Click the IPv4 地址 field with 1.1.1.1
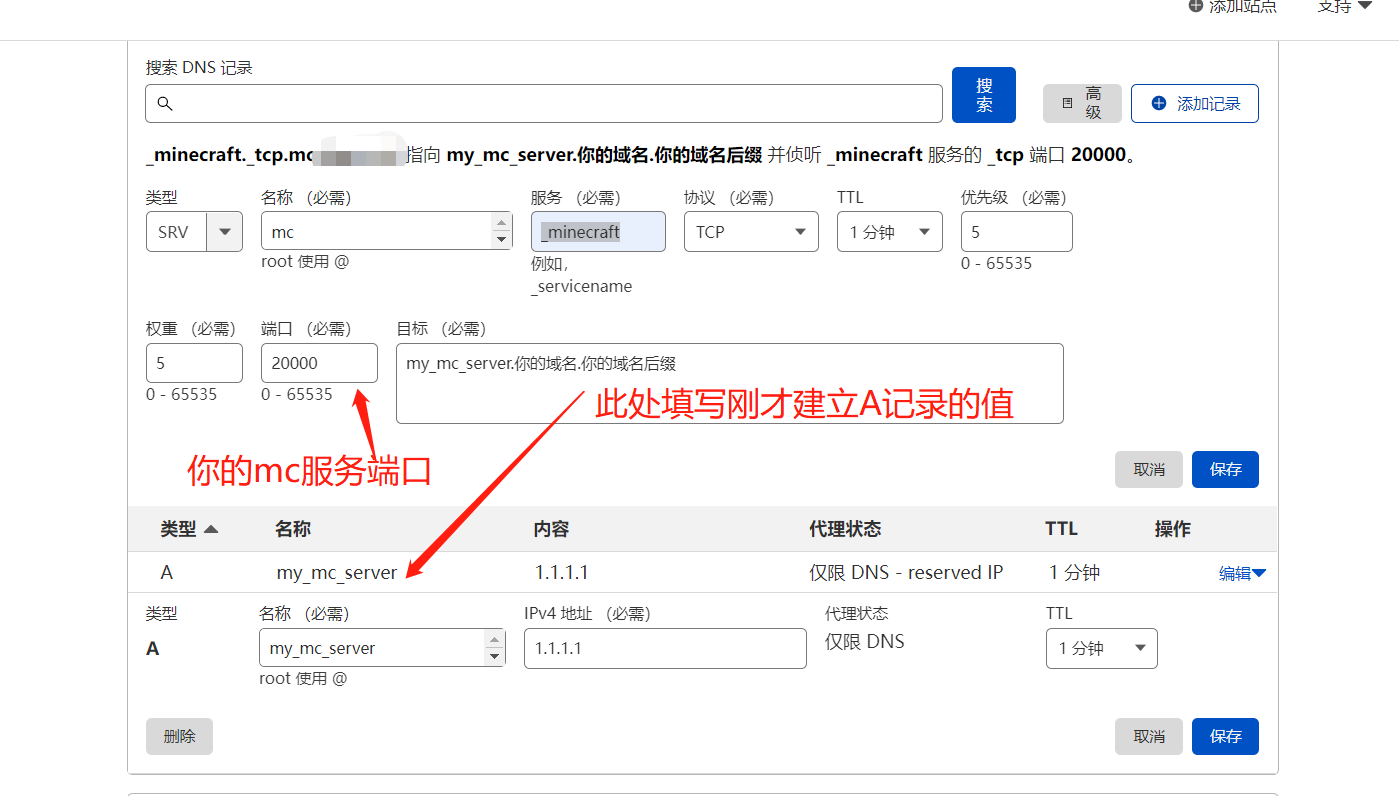The width and height of the screenshot is (1399, 796). click(665, 648)
